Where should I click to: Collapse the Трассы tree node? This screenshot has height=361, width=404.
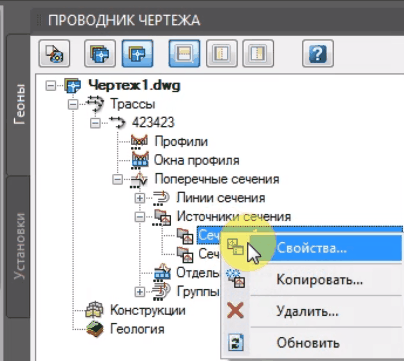[73, 105]
